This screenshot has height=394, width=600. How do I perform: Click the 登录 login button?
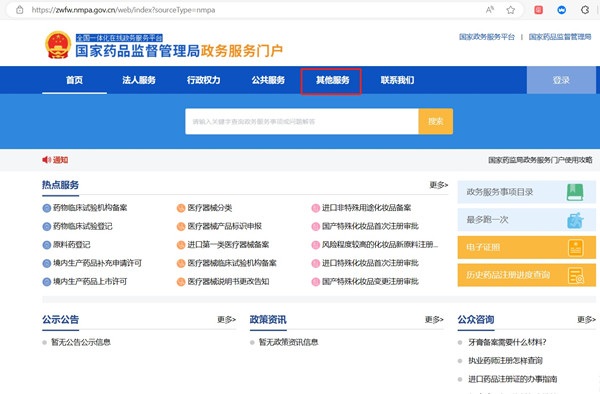click(561, 80)
